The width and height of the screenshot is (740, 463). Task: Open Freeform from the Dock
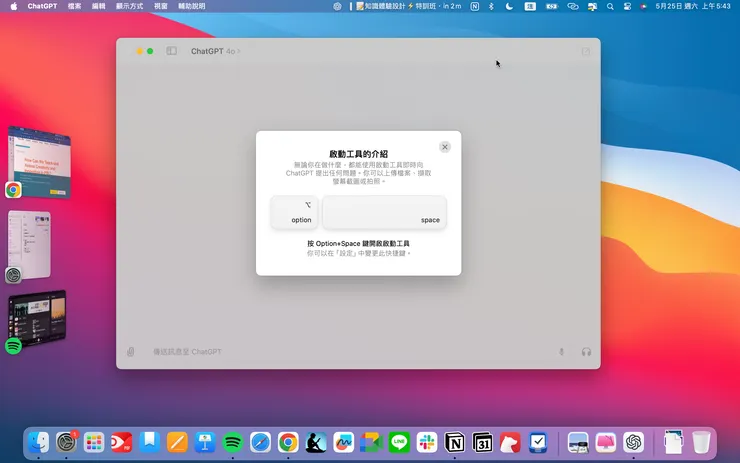[344, 442]
